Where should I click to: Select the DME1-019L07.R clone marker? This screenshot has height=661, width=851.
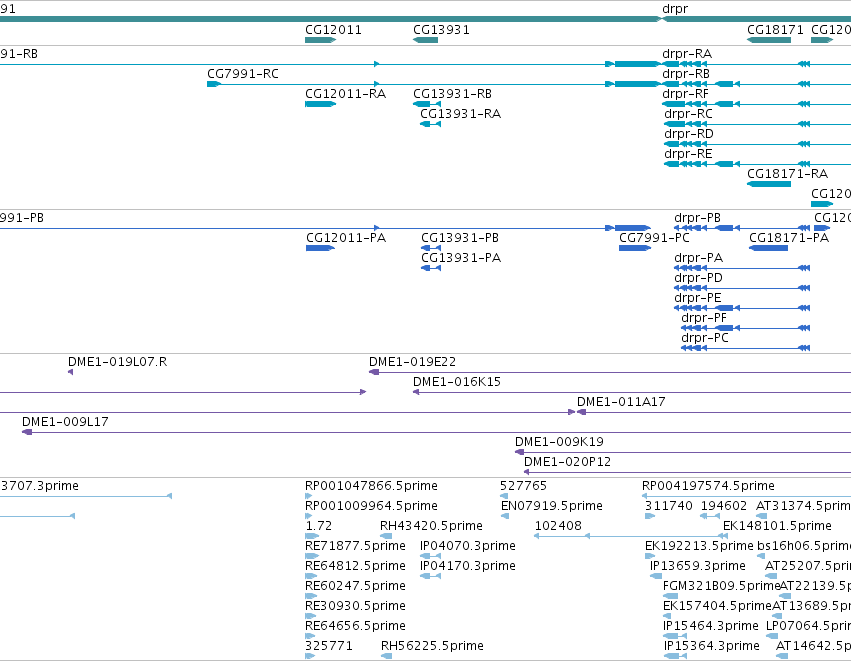tap(71, 372)
